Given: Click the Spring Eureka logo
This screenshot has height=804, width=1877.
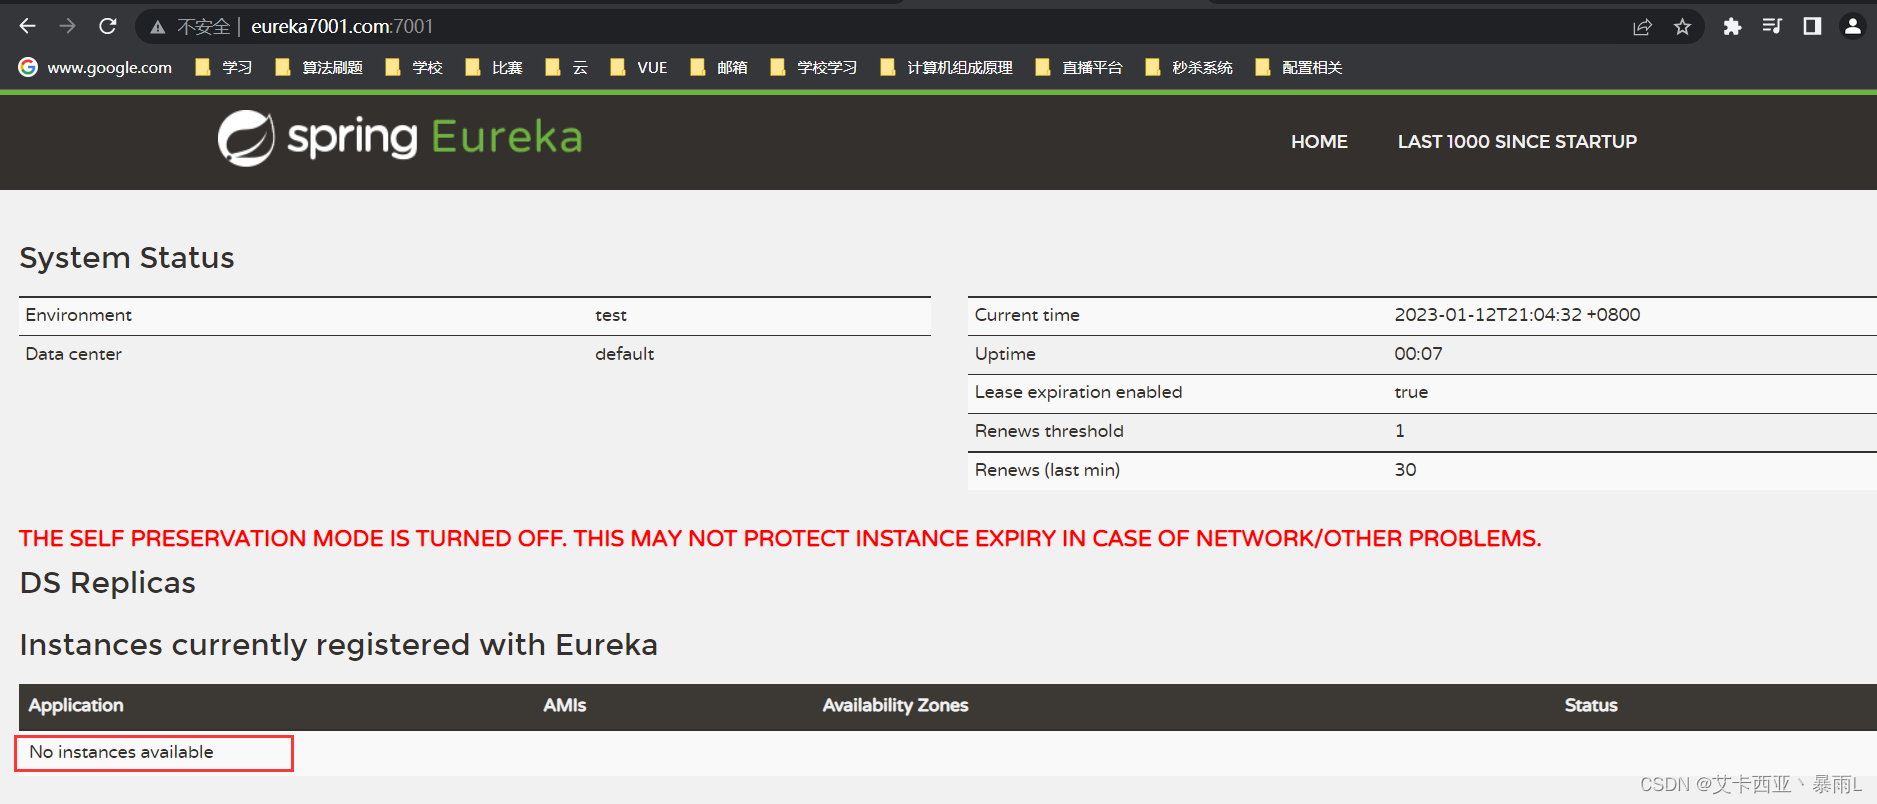Looking at the screenshot, I should coord(400,138).
